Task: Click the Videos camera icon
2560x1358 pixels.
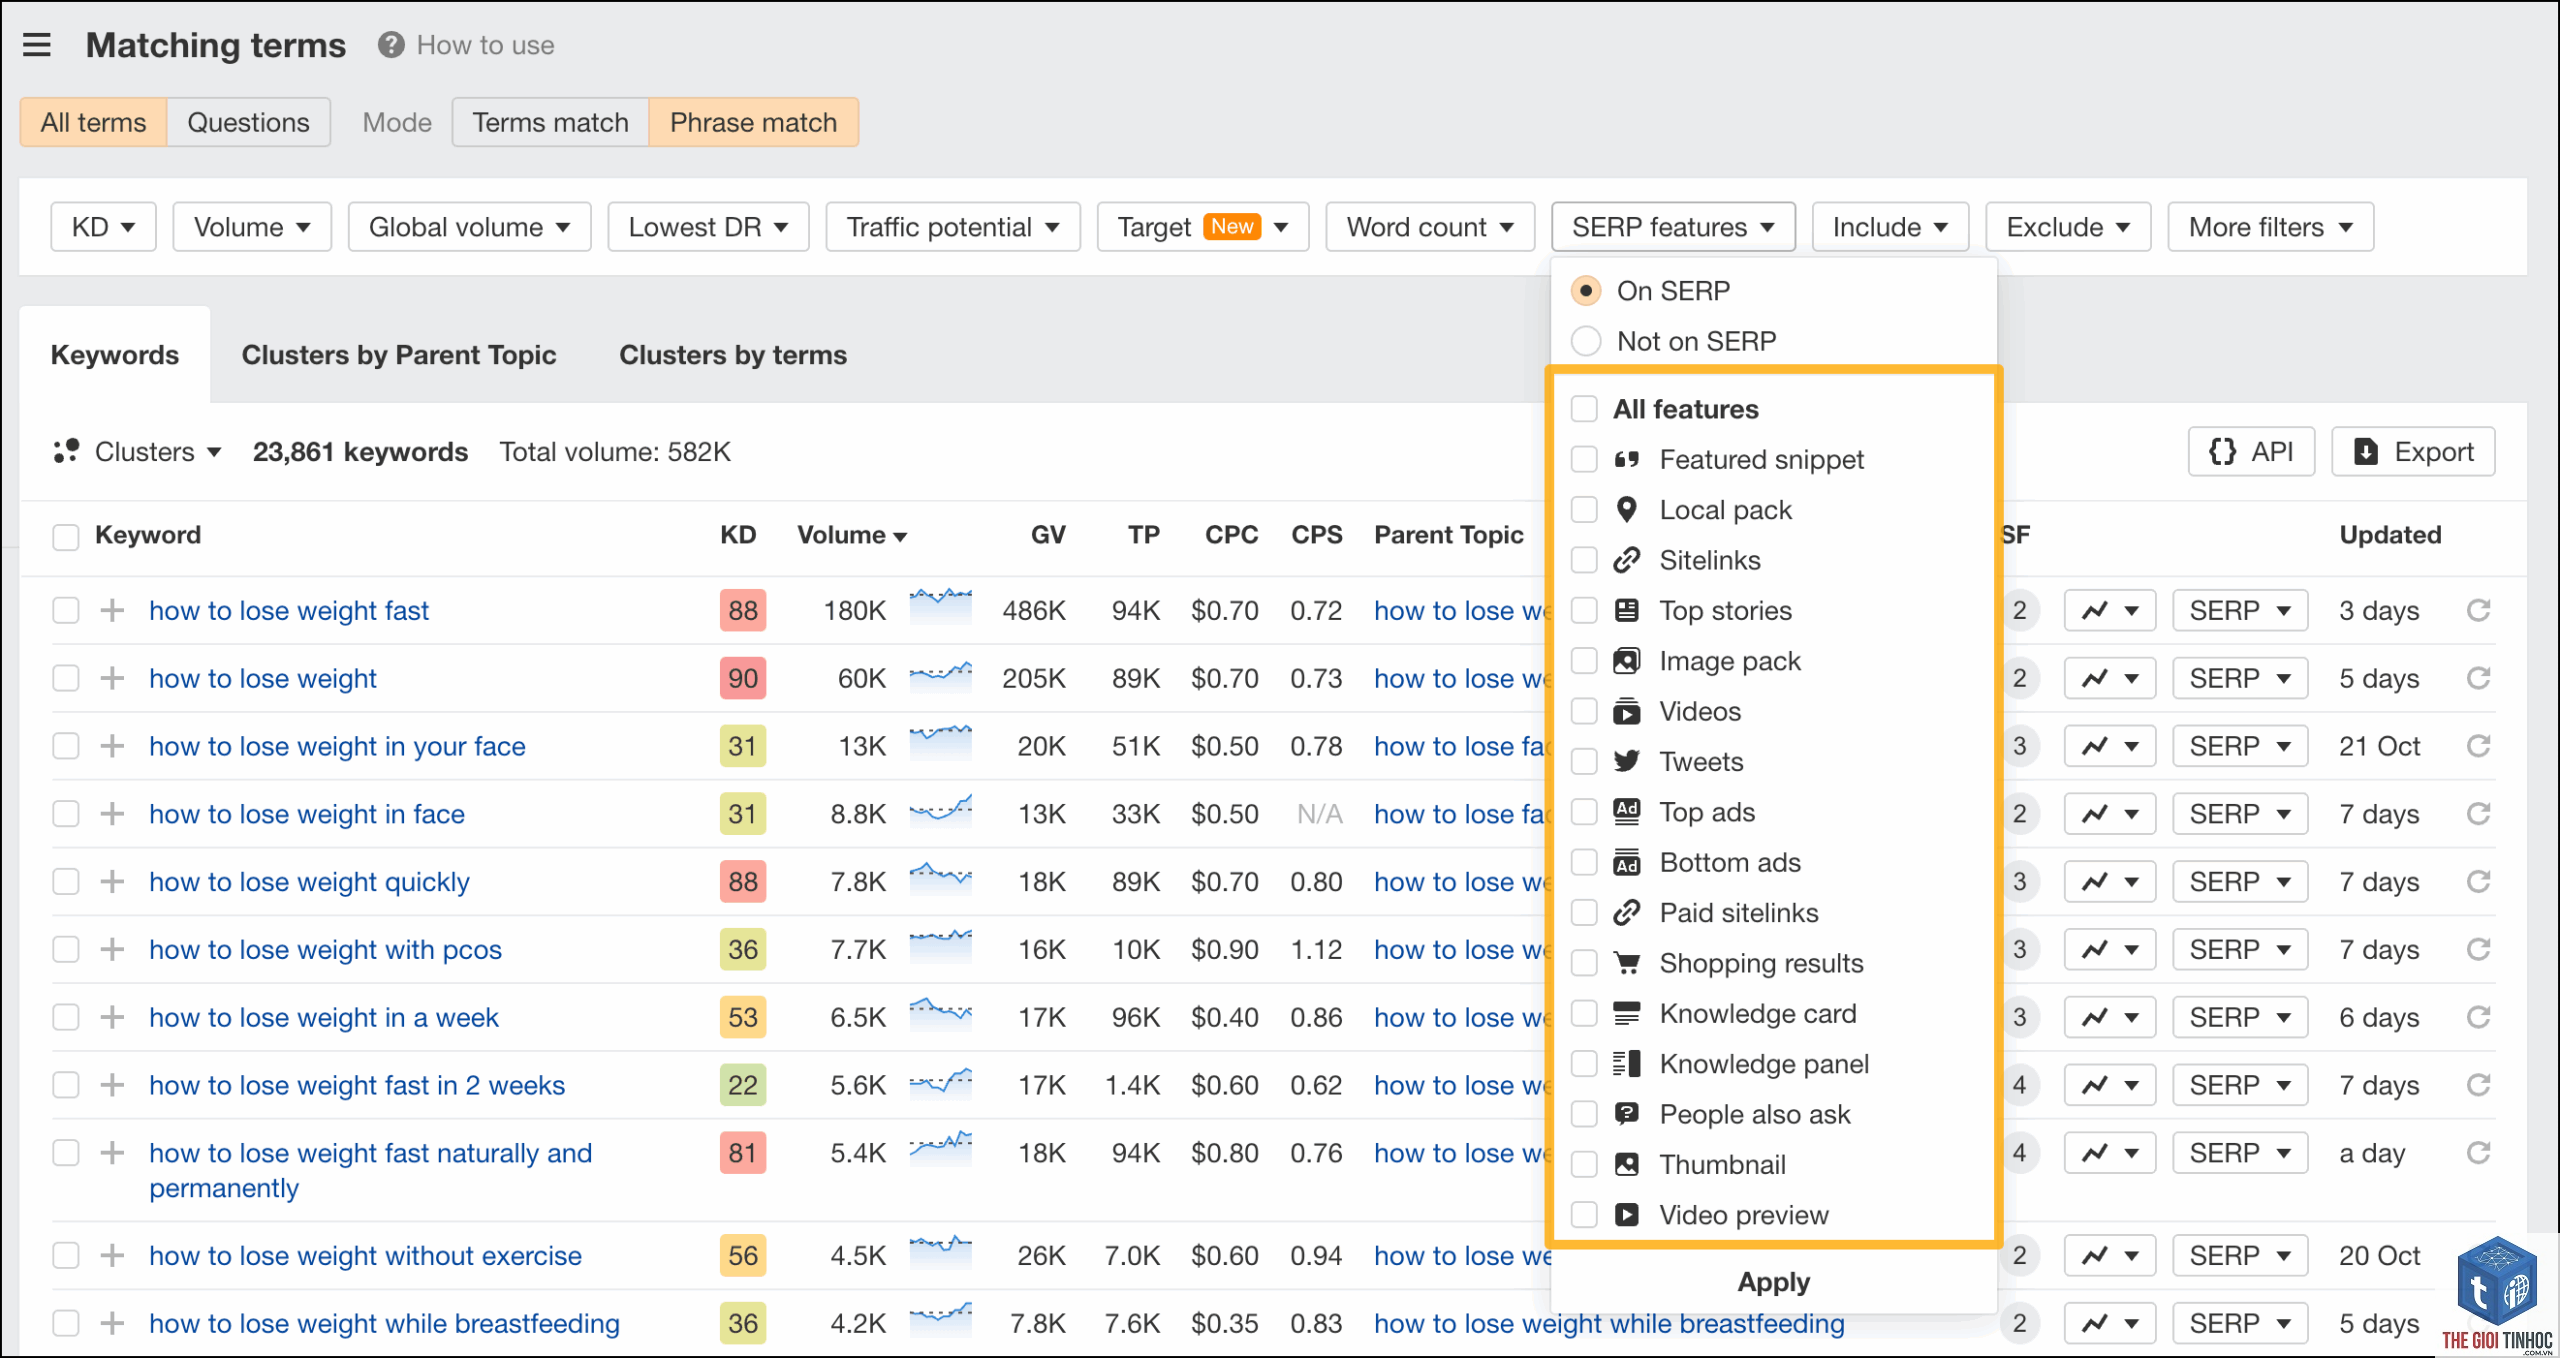Action: click(x=1627, y=711)
